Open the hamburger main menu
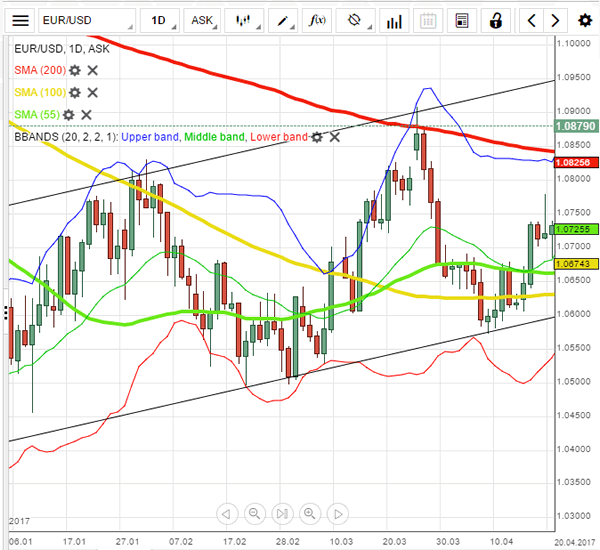The image size is (600, 550). tap(21, 20)
